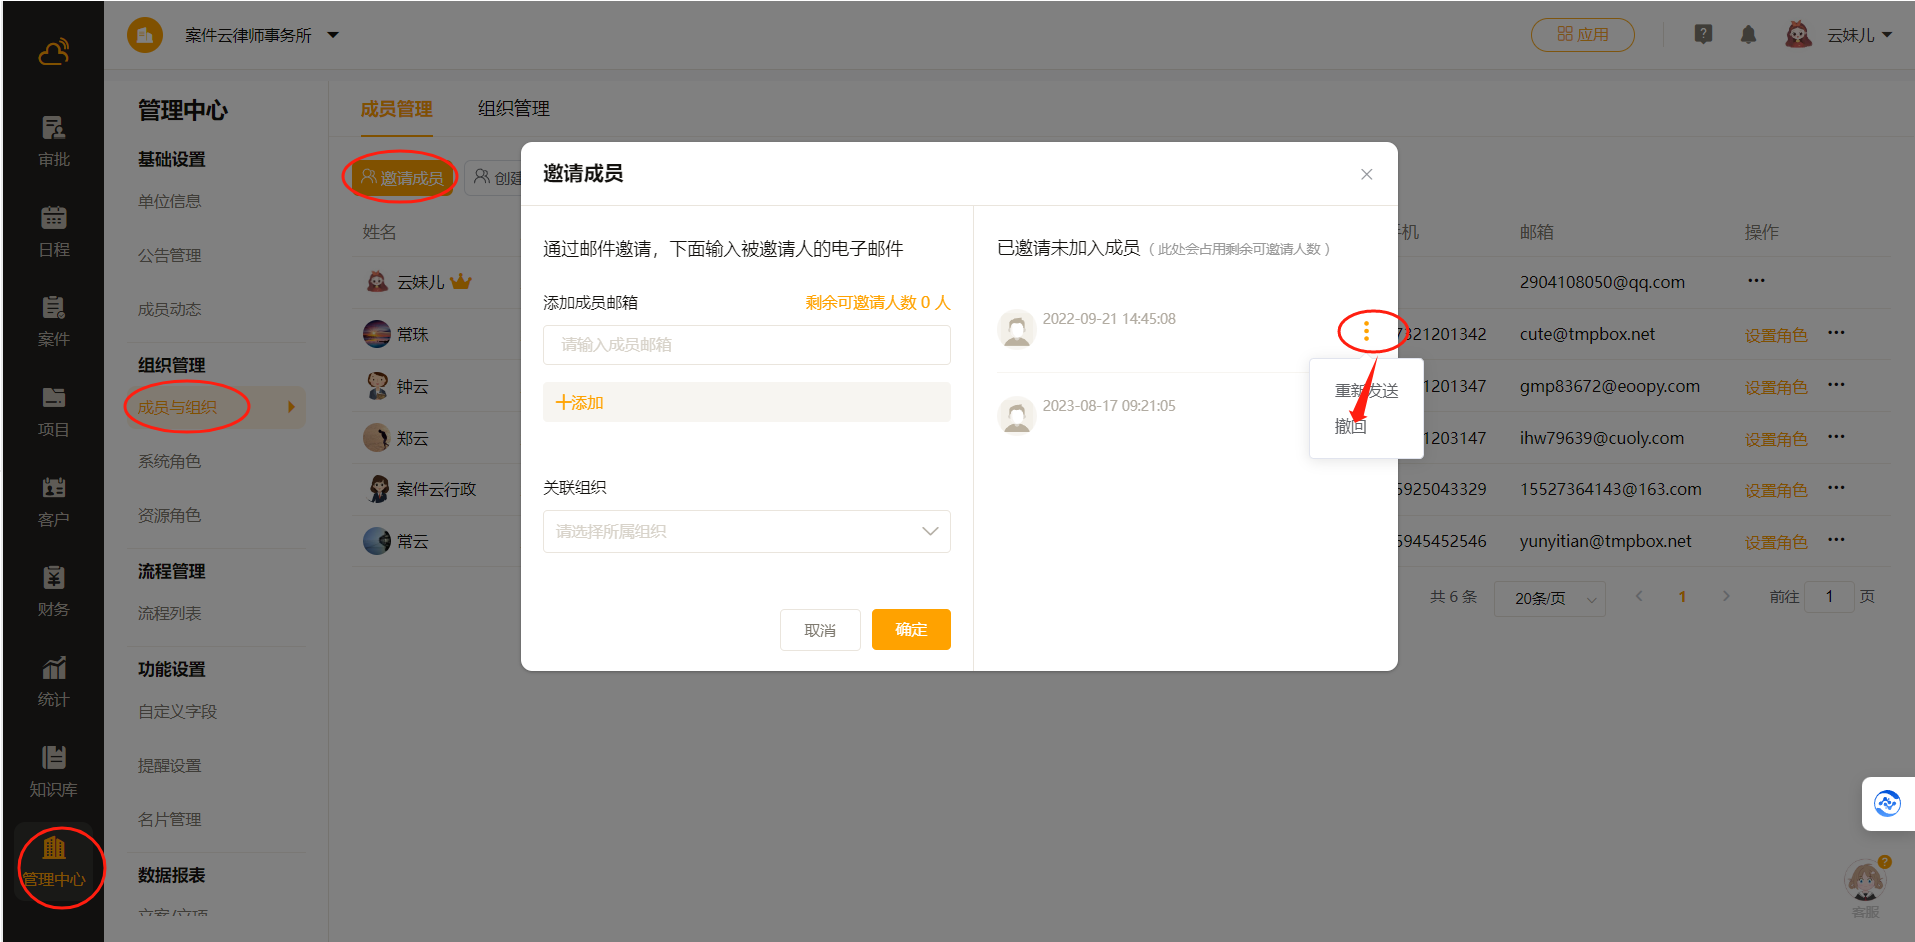This screenshot has width=1915, height=942.
Task: Select 撤回 from the popup menu
Action: click(1350, 427)
